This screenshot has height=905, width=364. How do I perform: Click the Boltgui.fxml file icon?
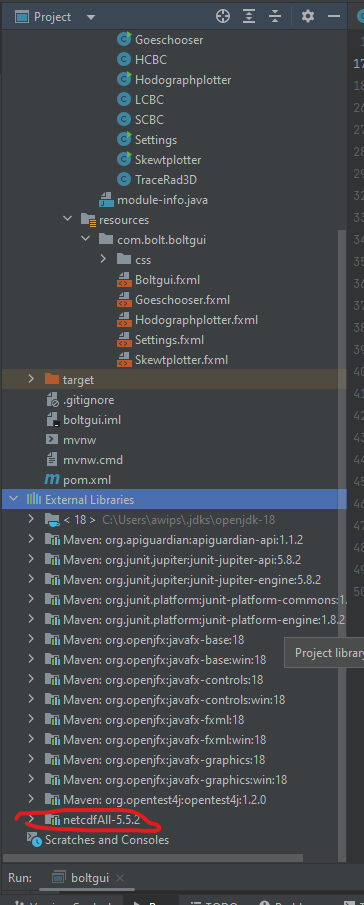[x=124, y=280]
